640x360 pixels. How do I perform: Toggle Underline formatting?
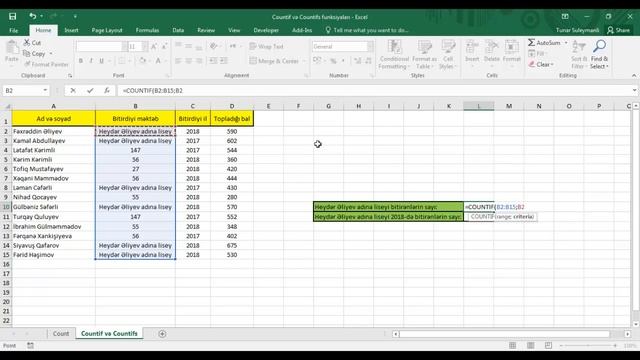pyautogui.click(x=101, y=61)
